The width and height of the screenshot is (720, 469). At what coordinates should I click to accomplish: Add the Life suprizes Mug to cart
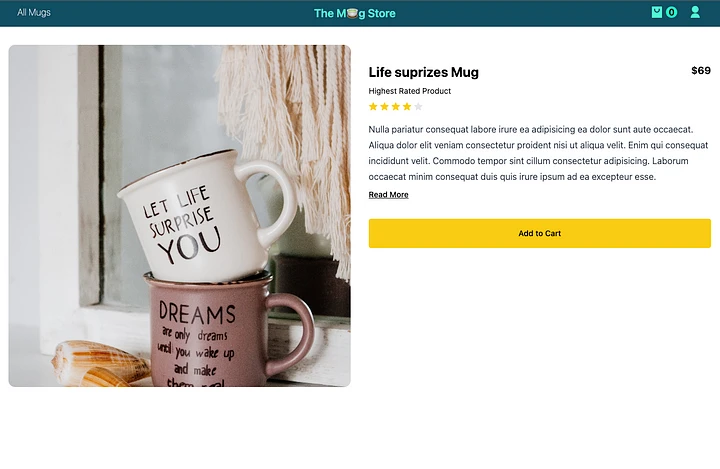(540, 233)
